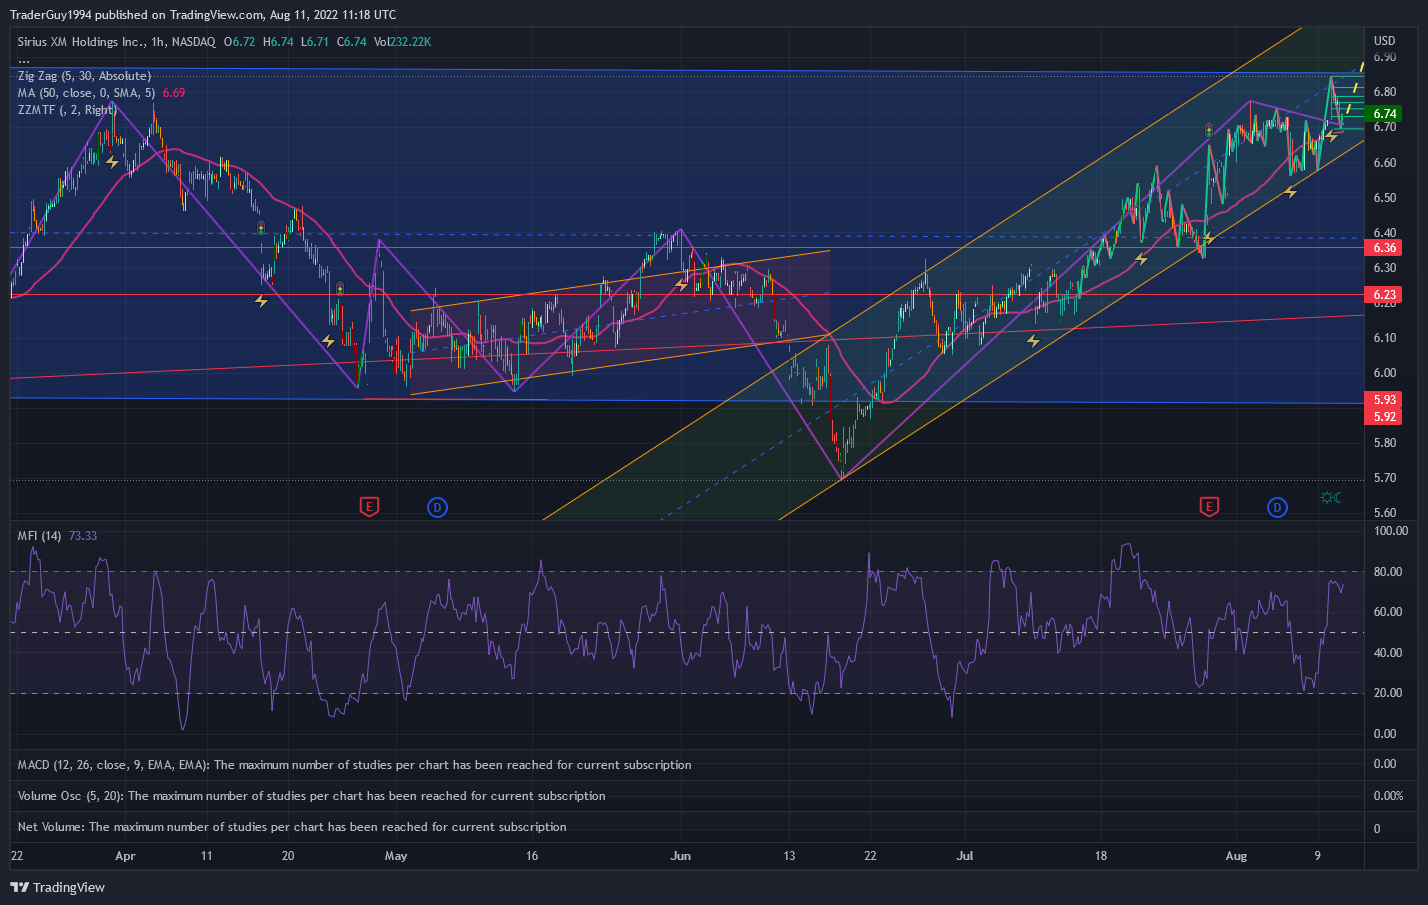
Task: Click the sun and moon session icon
Action: tap(1331, 498)
